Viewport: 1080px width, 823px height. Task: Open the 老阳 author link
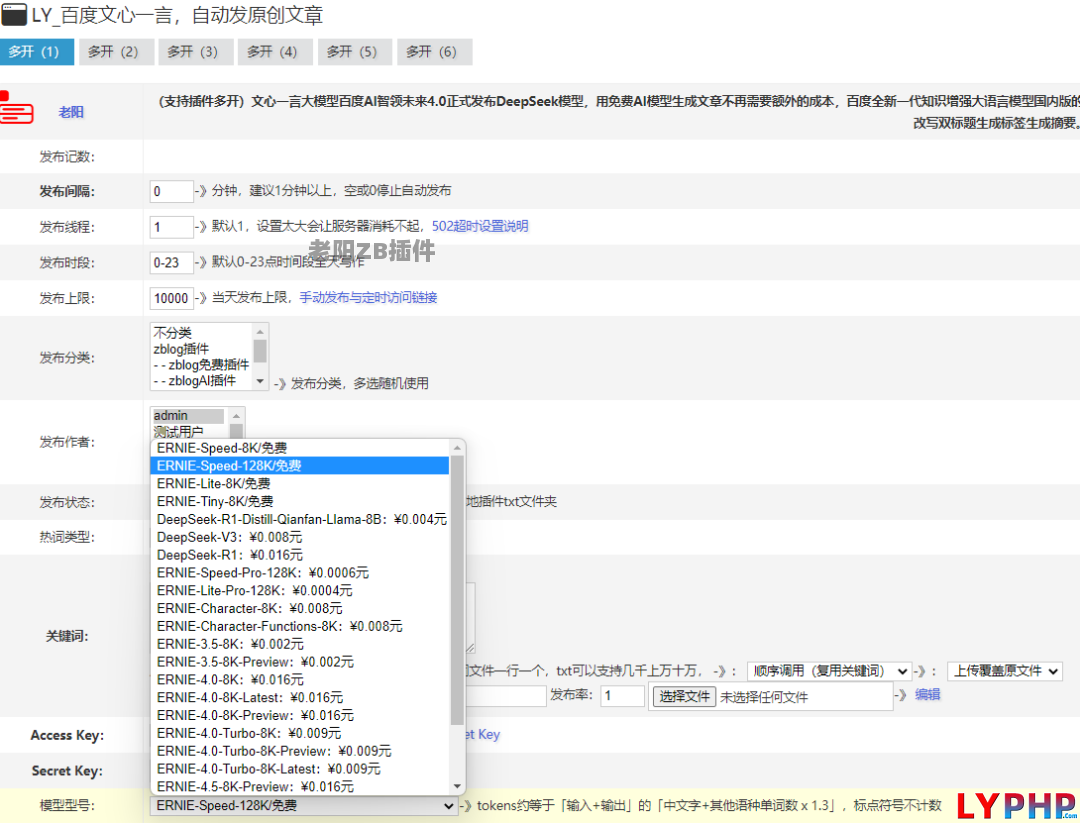point(71,112)
